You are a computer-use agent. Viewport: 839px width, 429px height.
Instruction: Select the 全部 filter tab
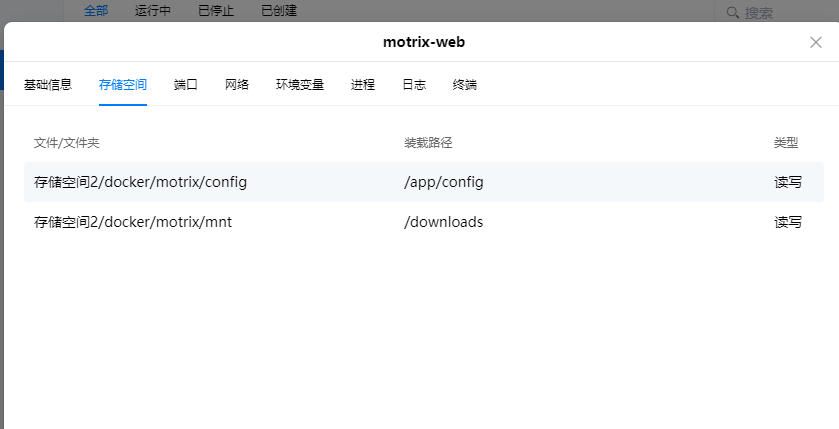pos(96,11)
